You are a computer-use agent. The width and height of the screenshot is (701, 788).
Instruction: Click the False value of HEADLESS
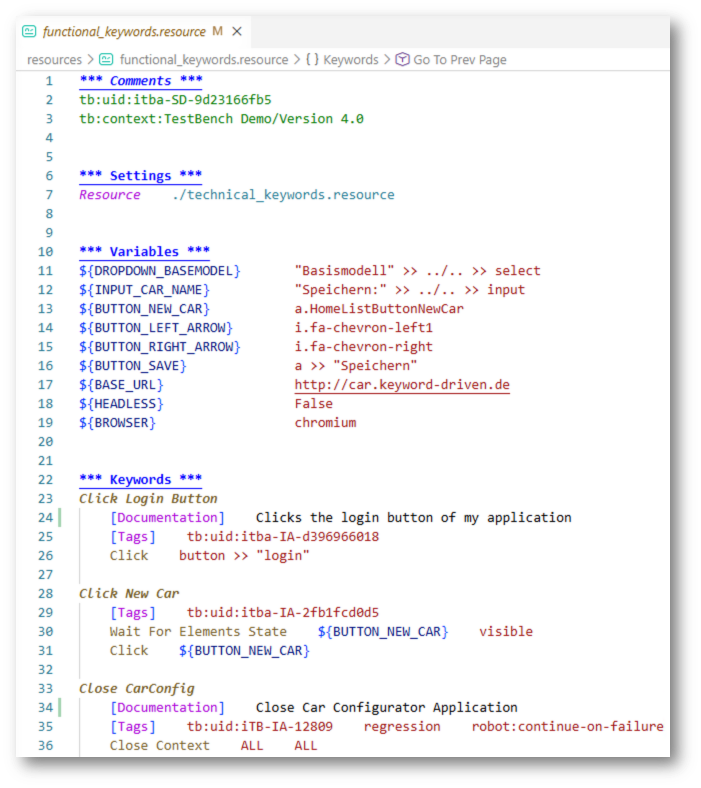314,404
